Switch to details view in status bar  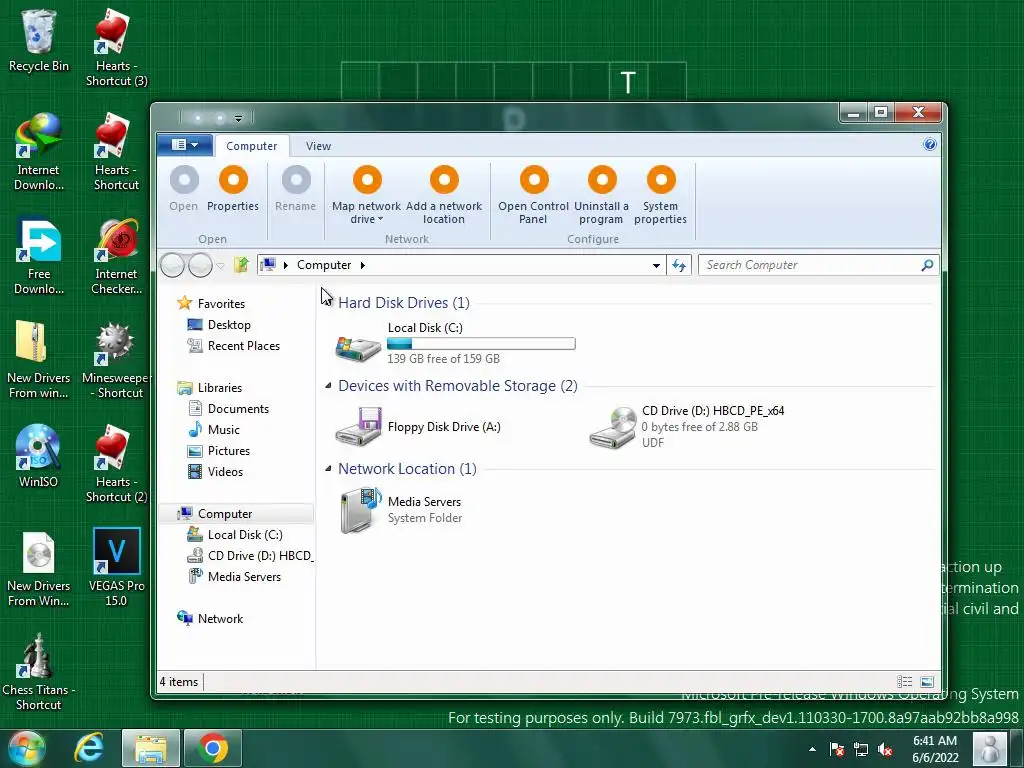[904, 682]
